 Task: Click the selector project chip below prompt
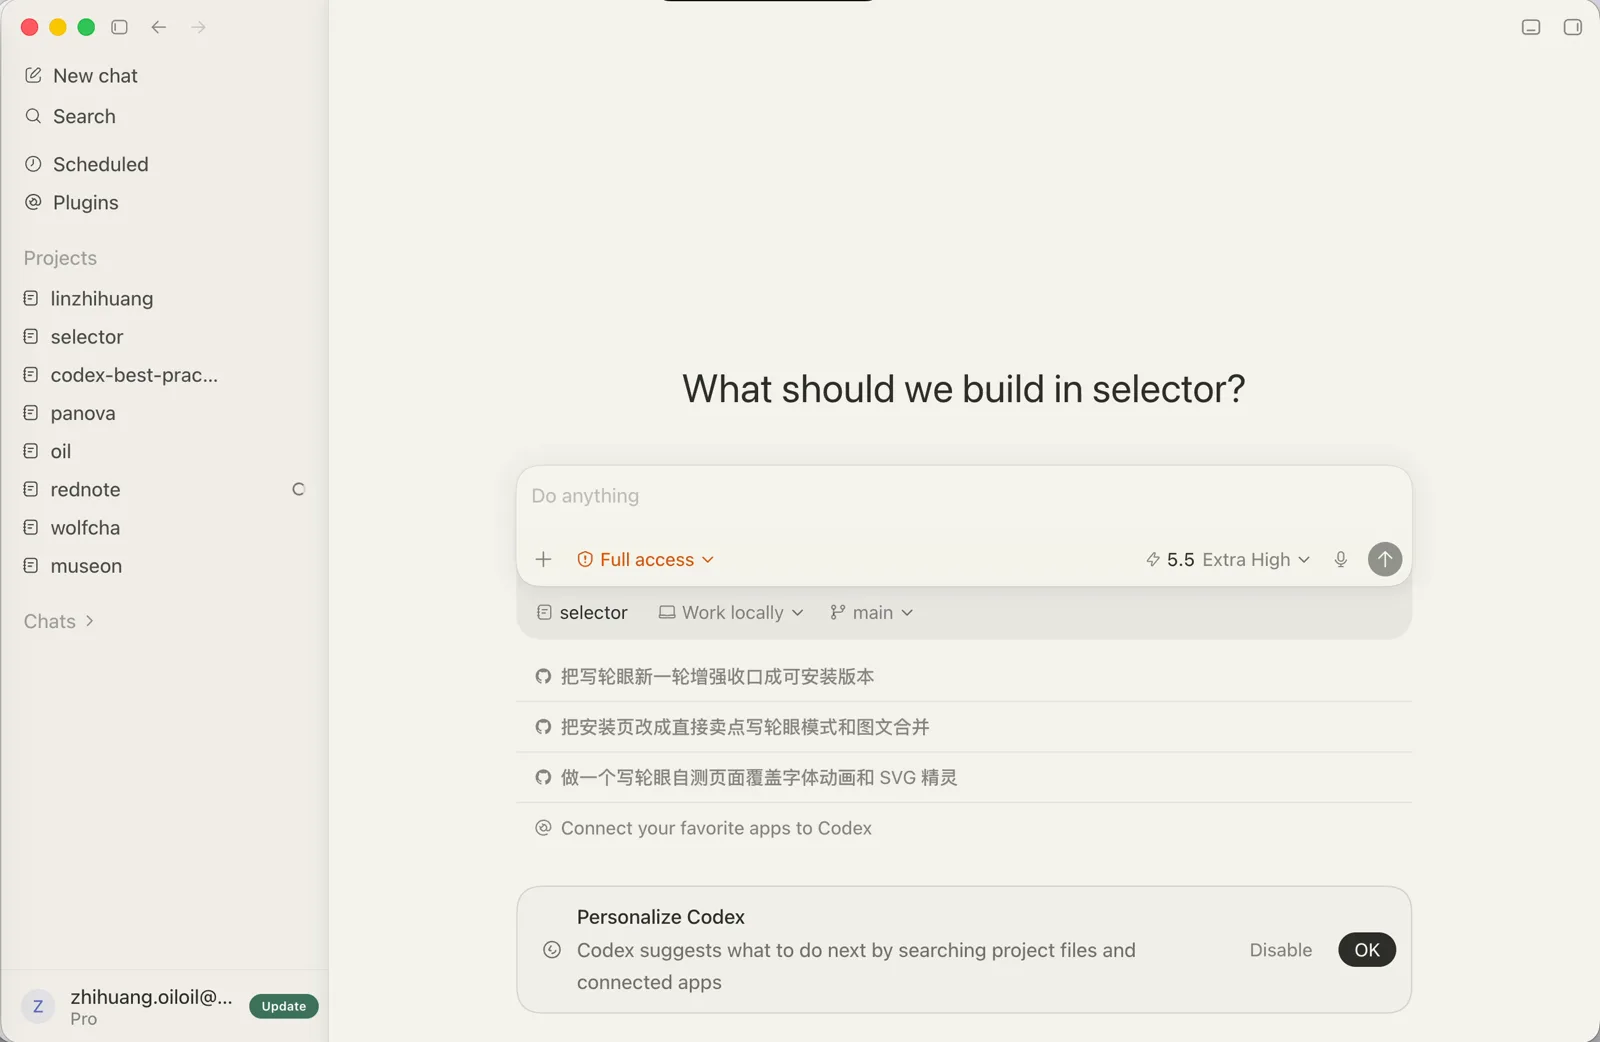click(582, 612)
